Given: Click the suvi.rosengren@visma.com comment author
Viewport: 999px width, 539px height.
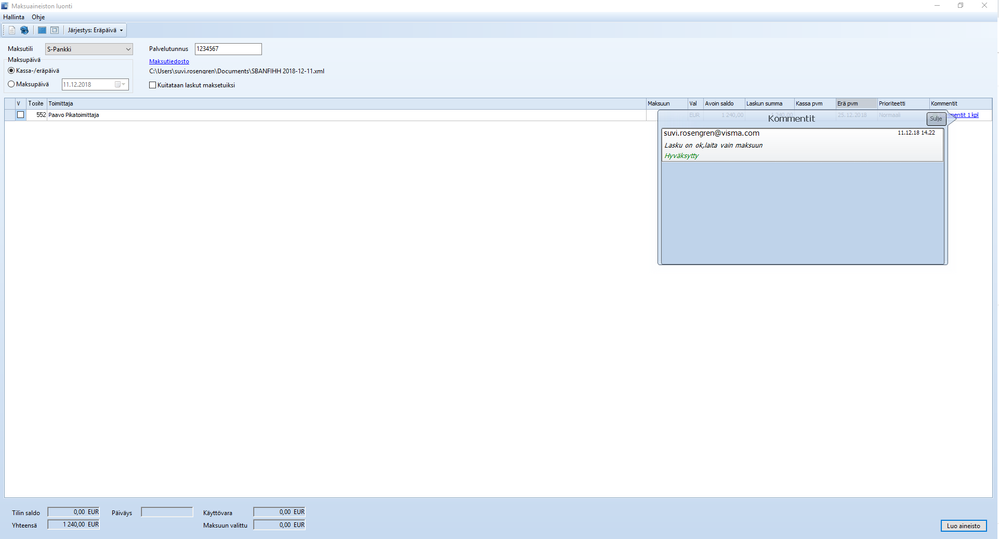Looking at the screenshot, I should tap(712, 133).
